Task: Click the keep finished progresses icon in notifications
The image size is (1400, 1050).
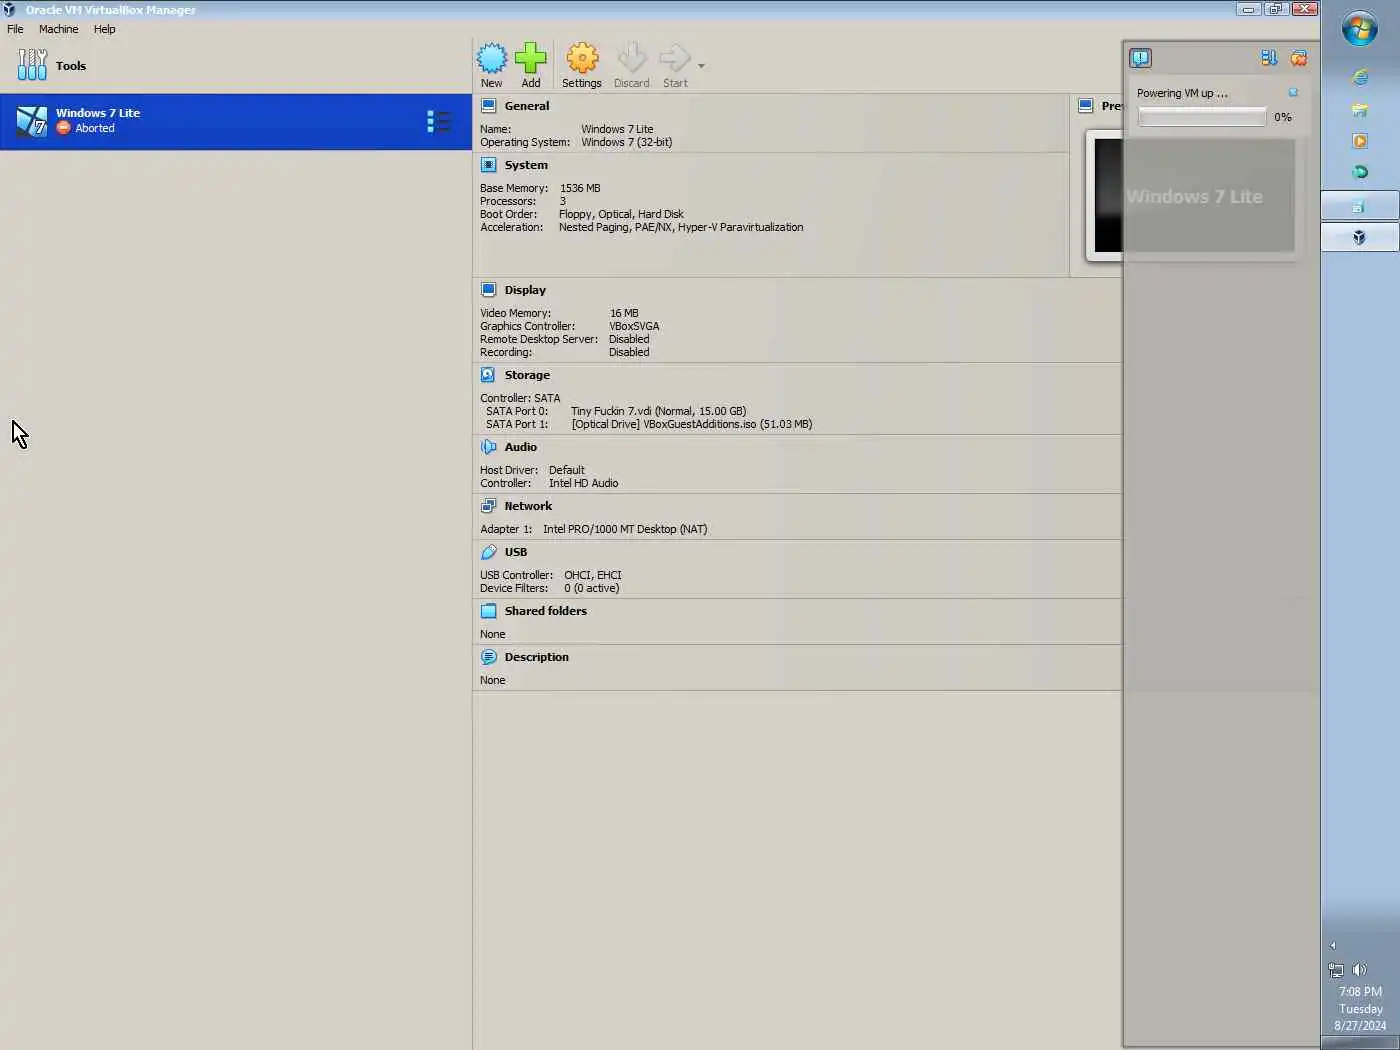Action: pos(1269,58)
